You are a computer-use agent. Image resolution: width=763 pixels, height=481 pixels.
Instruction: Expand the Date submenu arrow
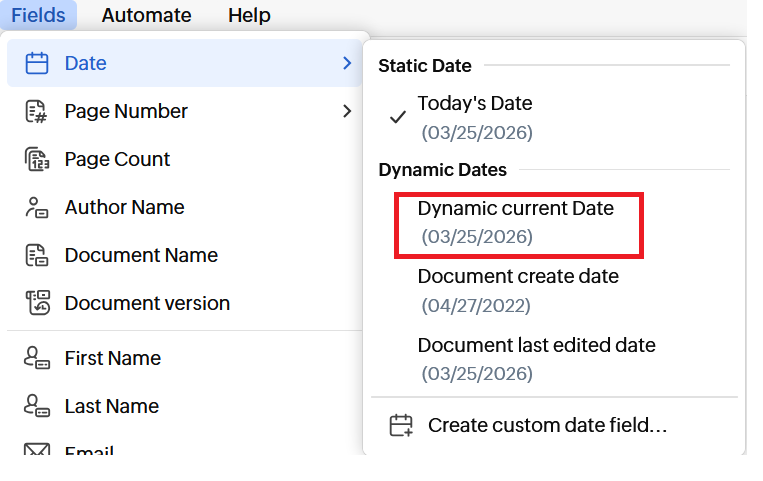(347, 63)
